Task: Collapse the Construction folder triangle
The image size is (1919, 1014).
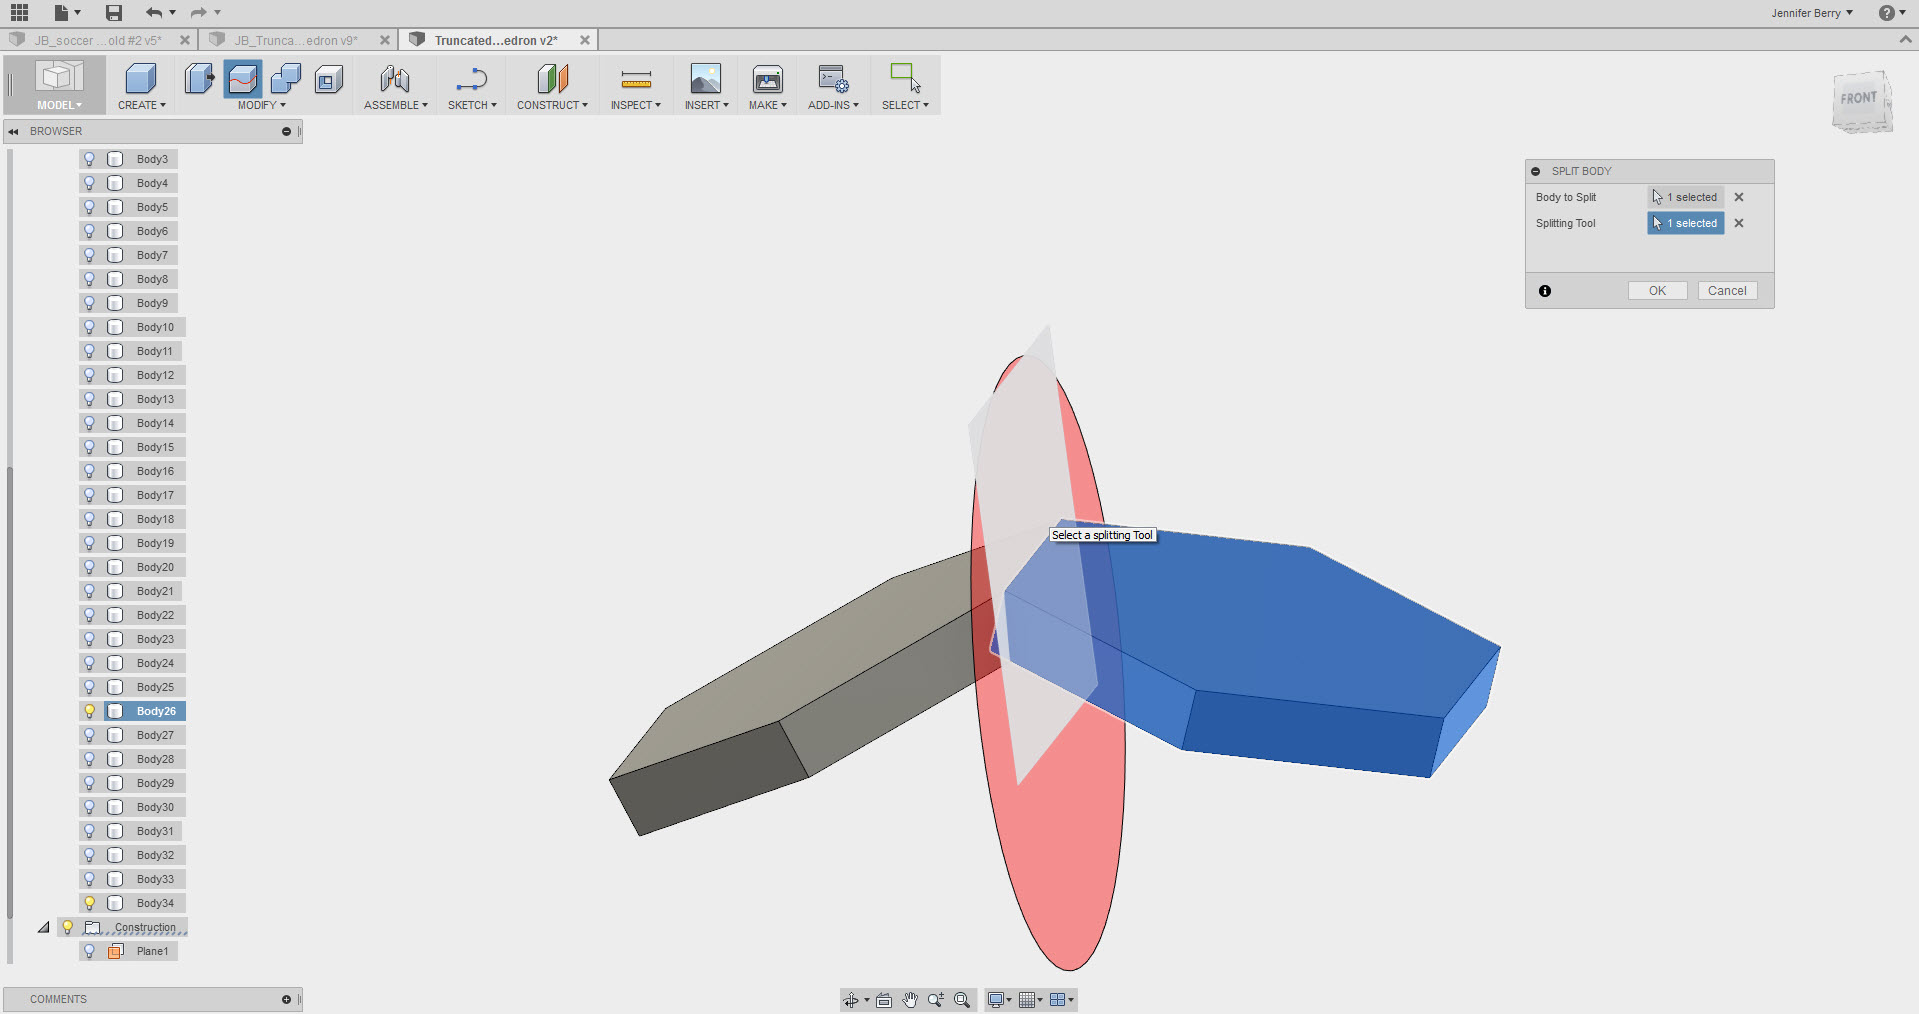Action: [x=44, y=927]
